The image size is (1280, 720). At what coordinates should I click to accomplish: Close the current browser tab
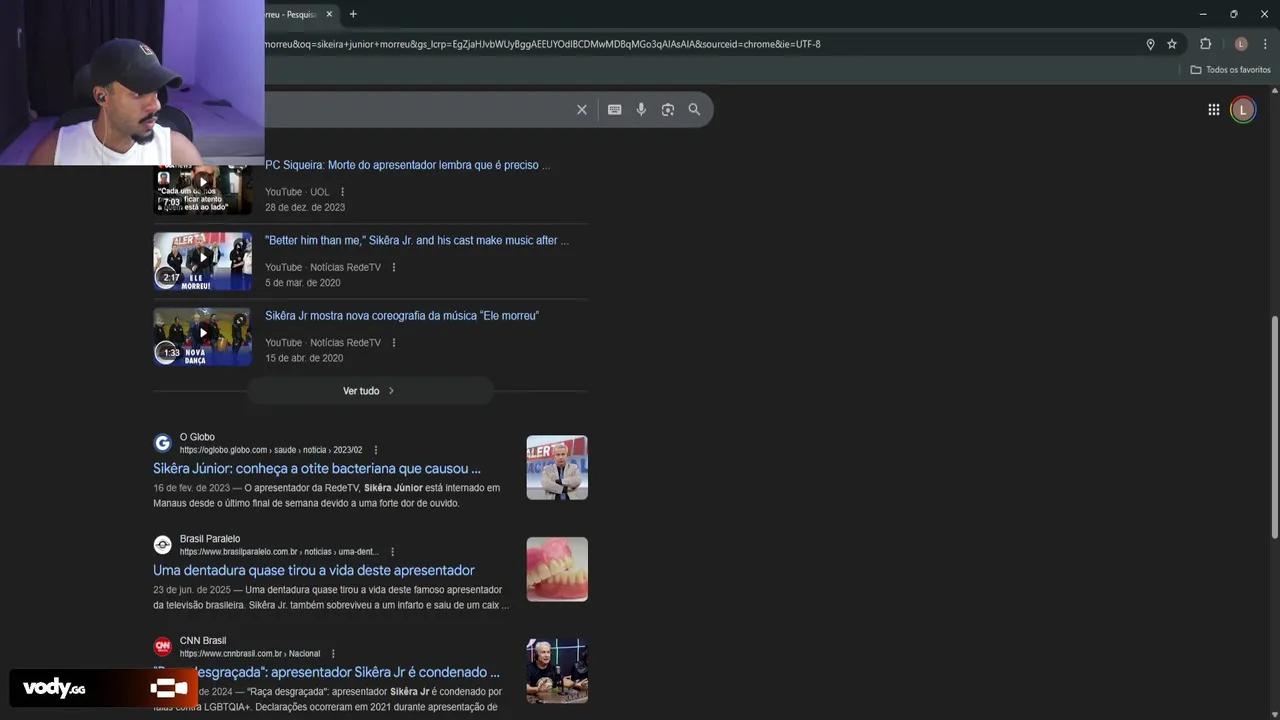pyautogui.click(x=329, y=14)
